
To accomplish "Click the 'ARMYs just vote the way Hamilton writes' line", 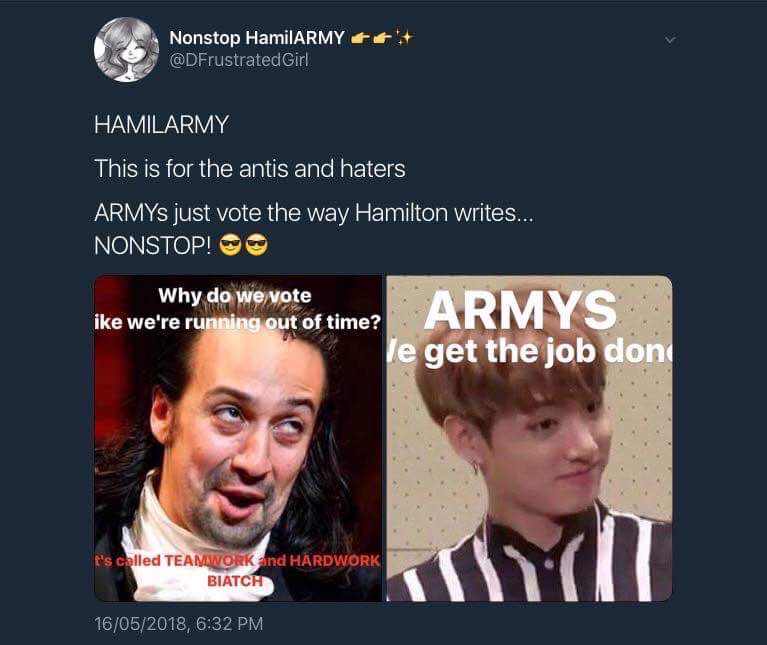I will 314,213.
